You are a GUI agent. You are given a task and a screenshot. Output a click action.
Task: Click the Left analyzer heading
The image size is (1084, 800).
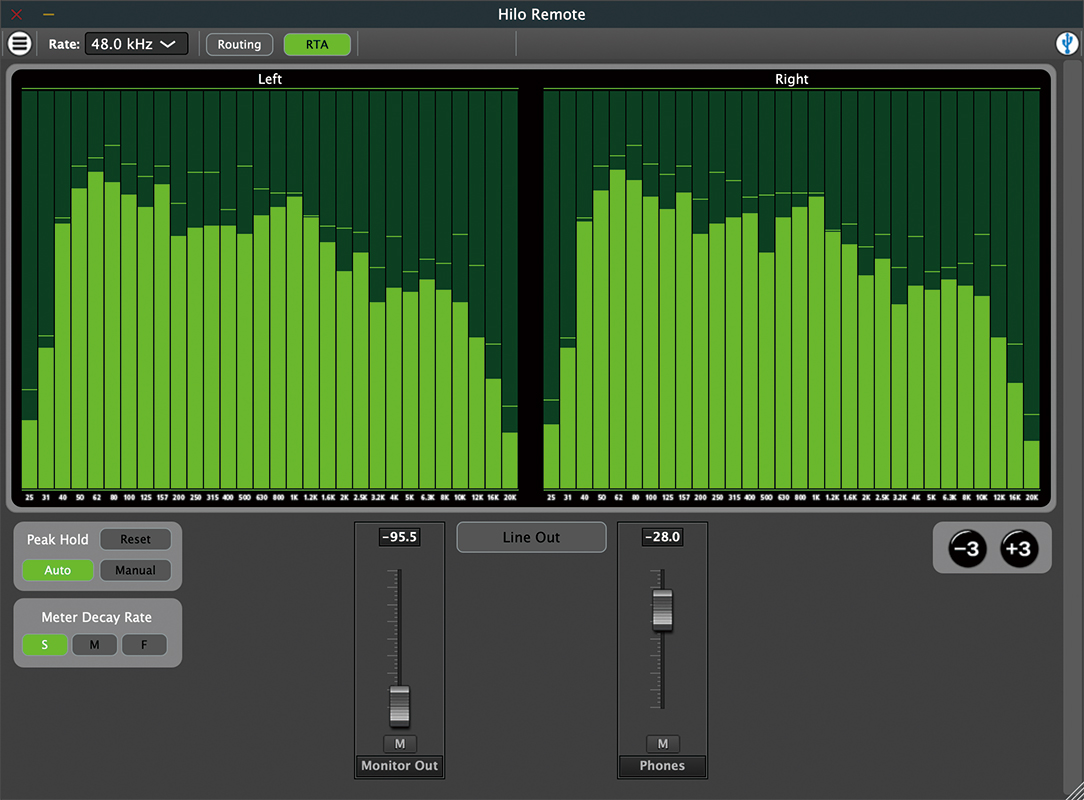(x=270, y=79)
